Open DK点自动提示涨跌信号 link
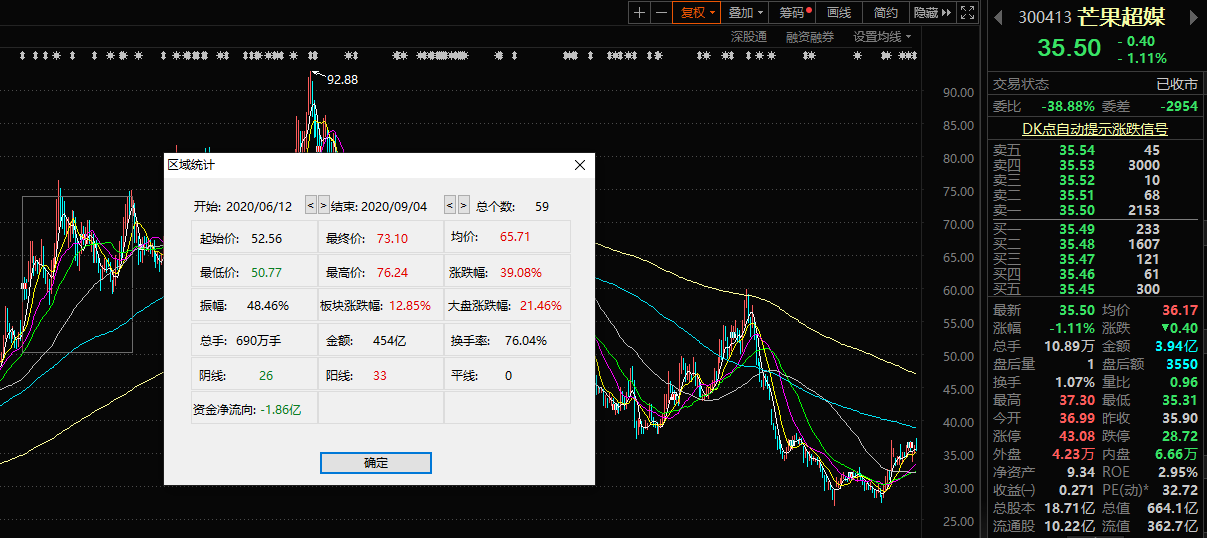The image size is (1207, 538). 1095,129
